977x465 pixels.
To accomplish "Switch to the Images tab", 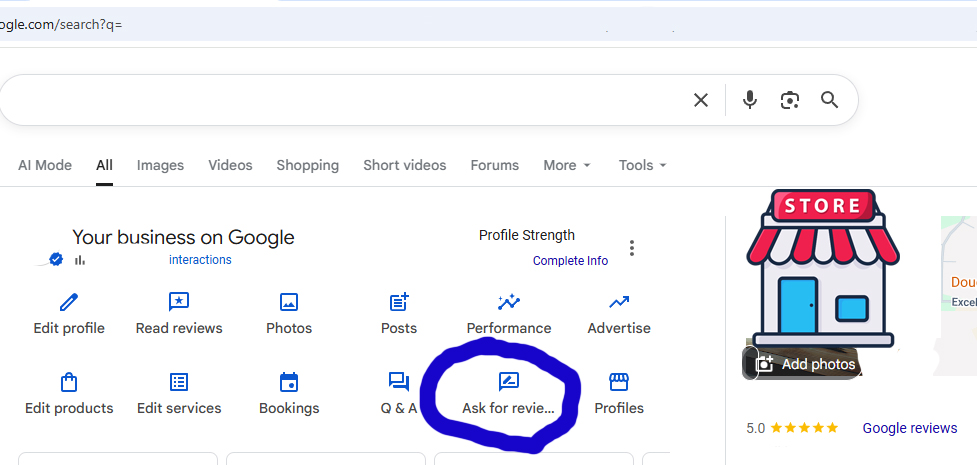I will [x=160, y=165].
